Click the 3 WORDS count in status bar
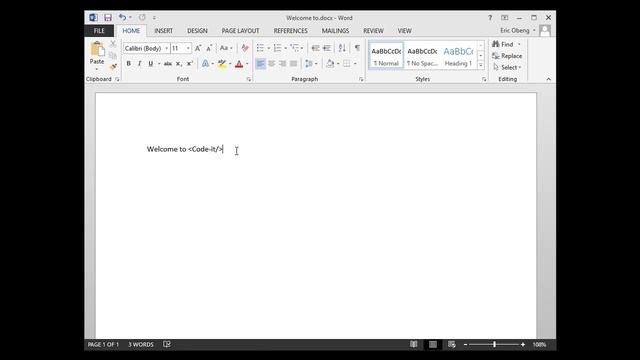 point(141,344)
